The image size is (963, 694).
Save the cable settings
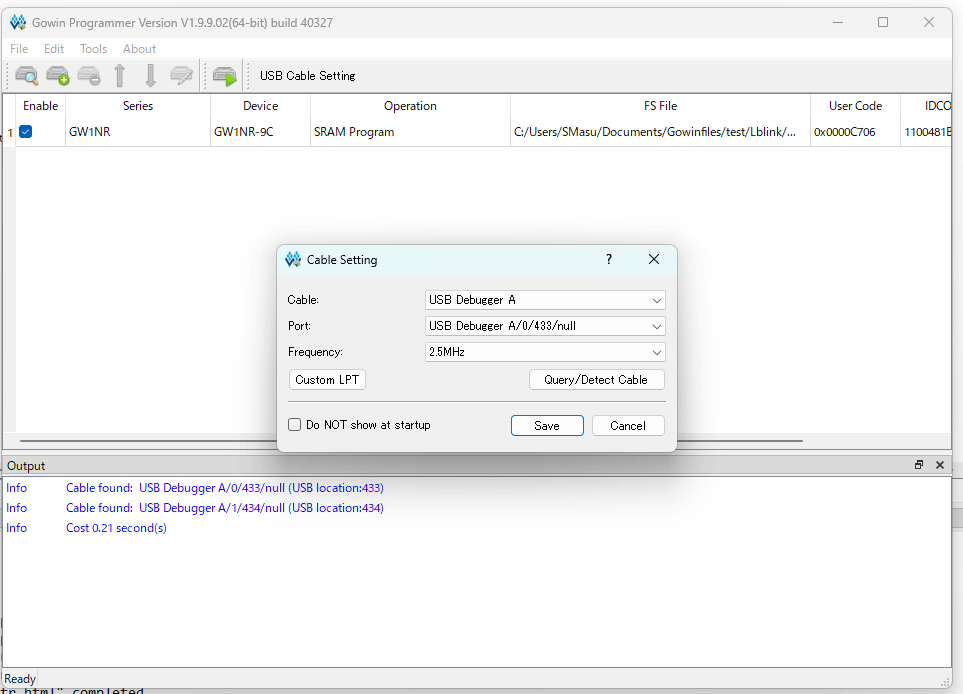tap(547, 426)
